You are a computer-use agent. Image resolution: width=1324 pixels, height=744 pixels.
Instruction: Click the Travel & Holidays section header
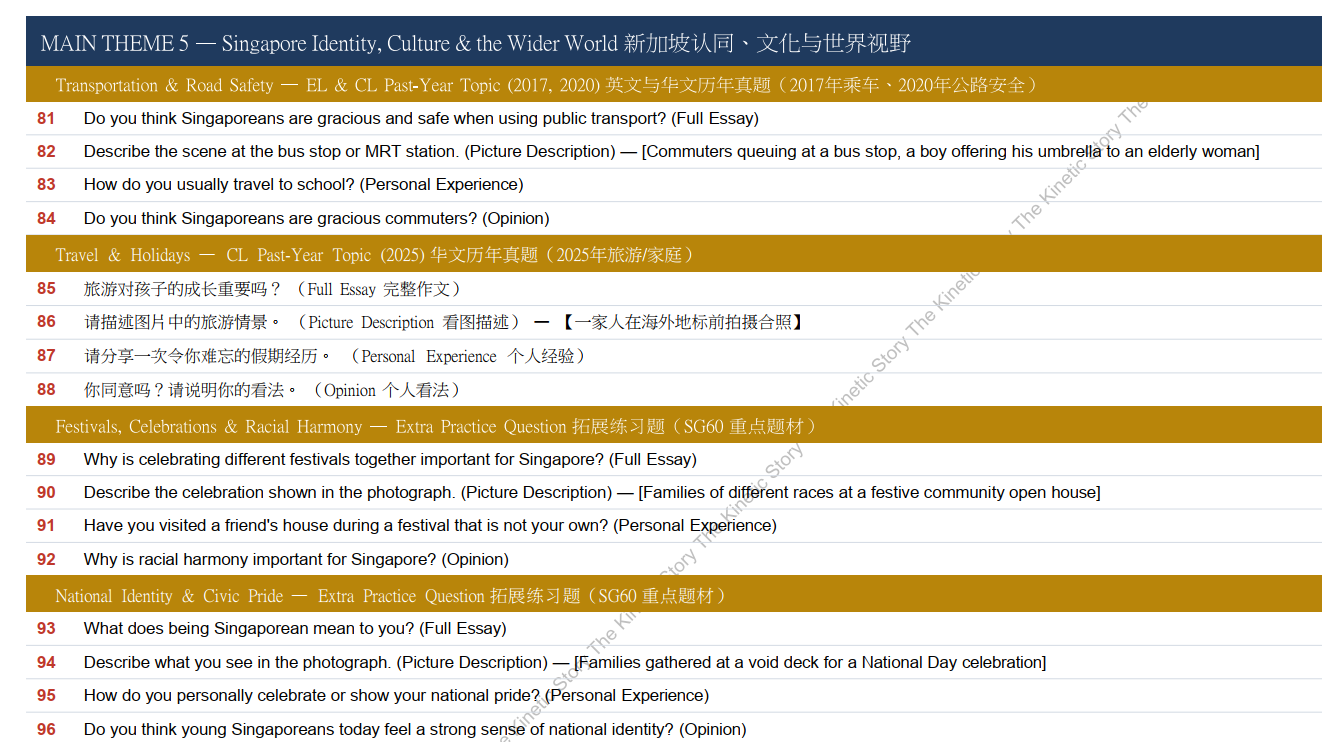[x=674, y=255]
